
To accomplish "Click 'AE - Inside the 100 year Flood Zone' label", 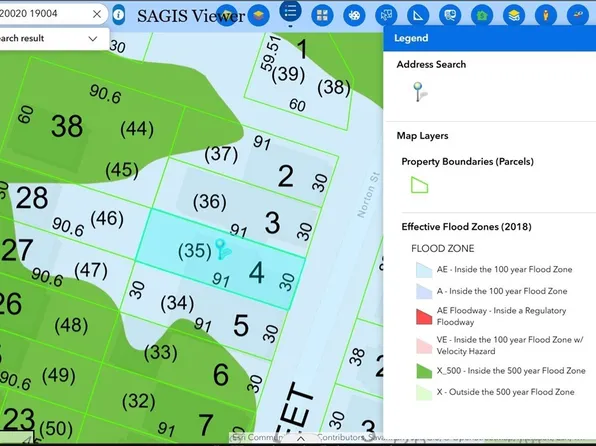I will pos(504,270).
